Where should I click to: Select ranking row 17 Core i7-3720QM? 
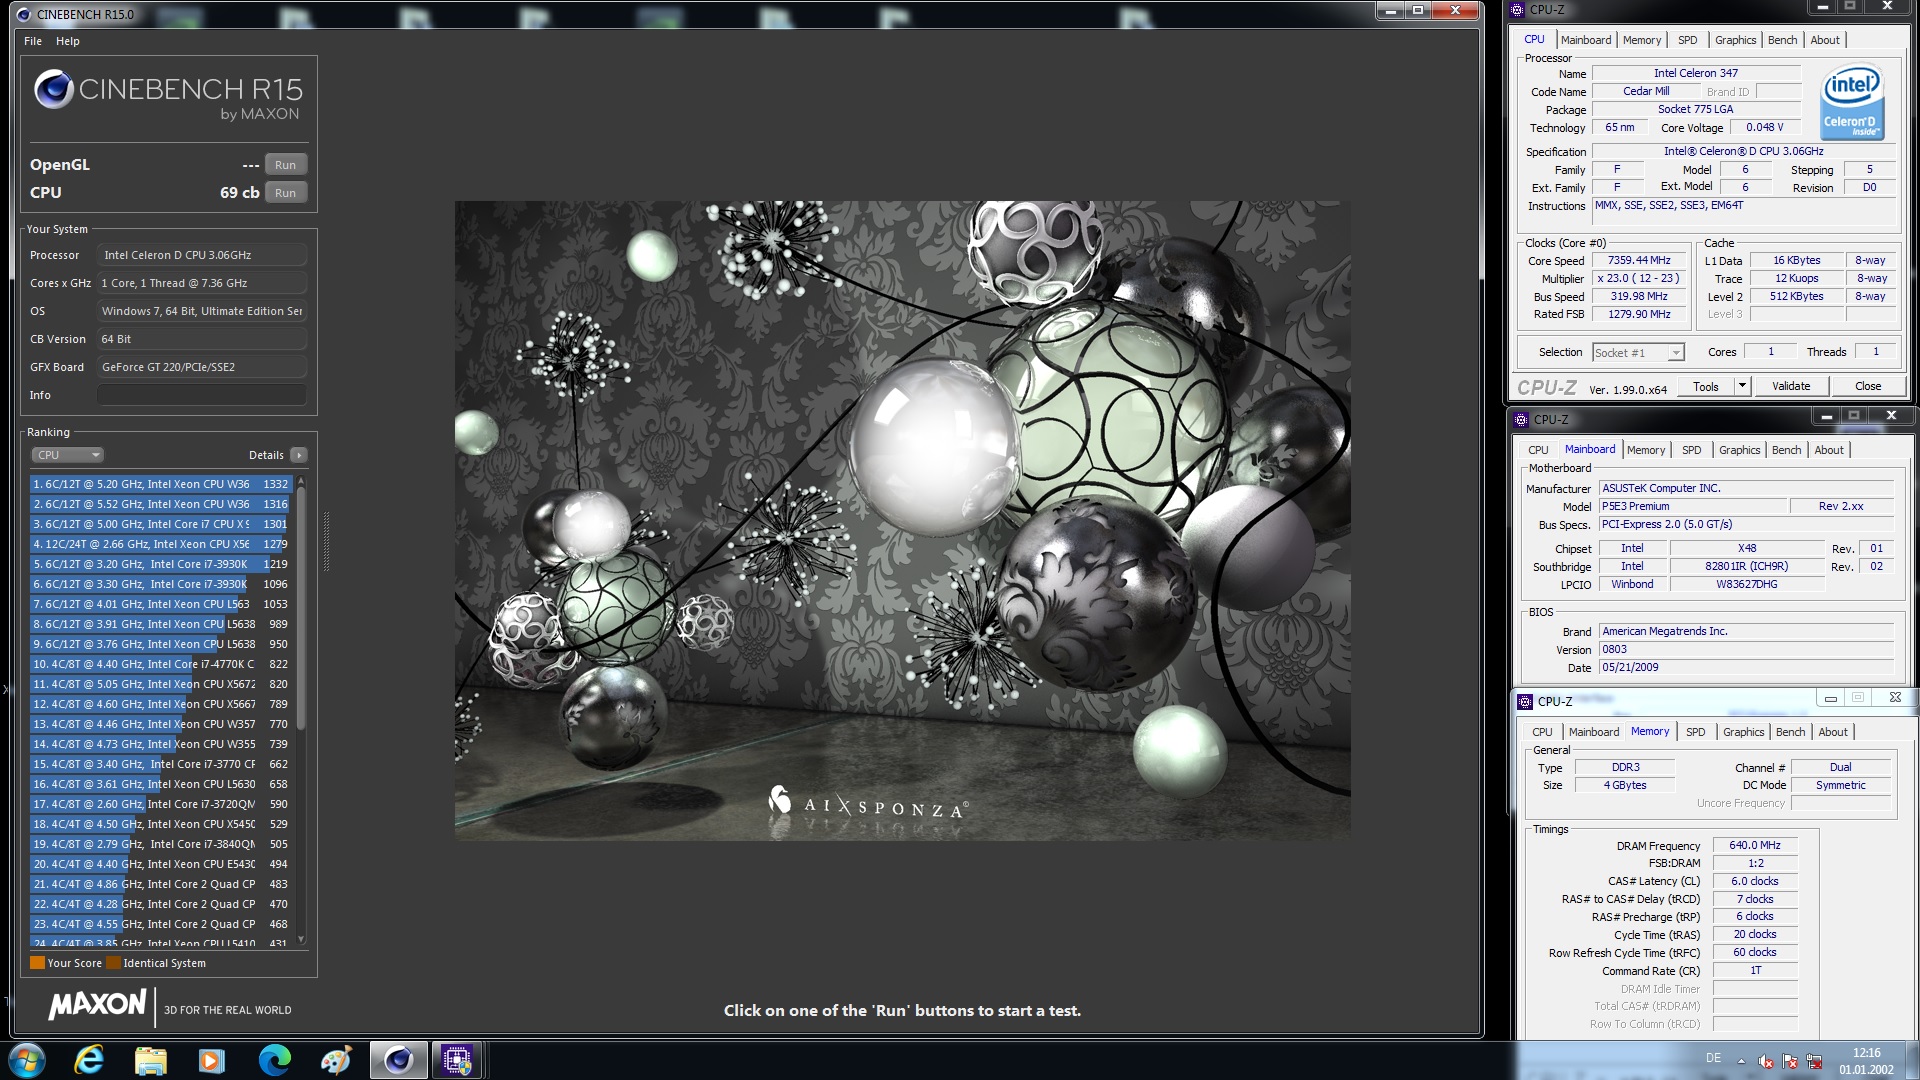pyautogui.click(x=160, y=804)
